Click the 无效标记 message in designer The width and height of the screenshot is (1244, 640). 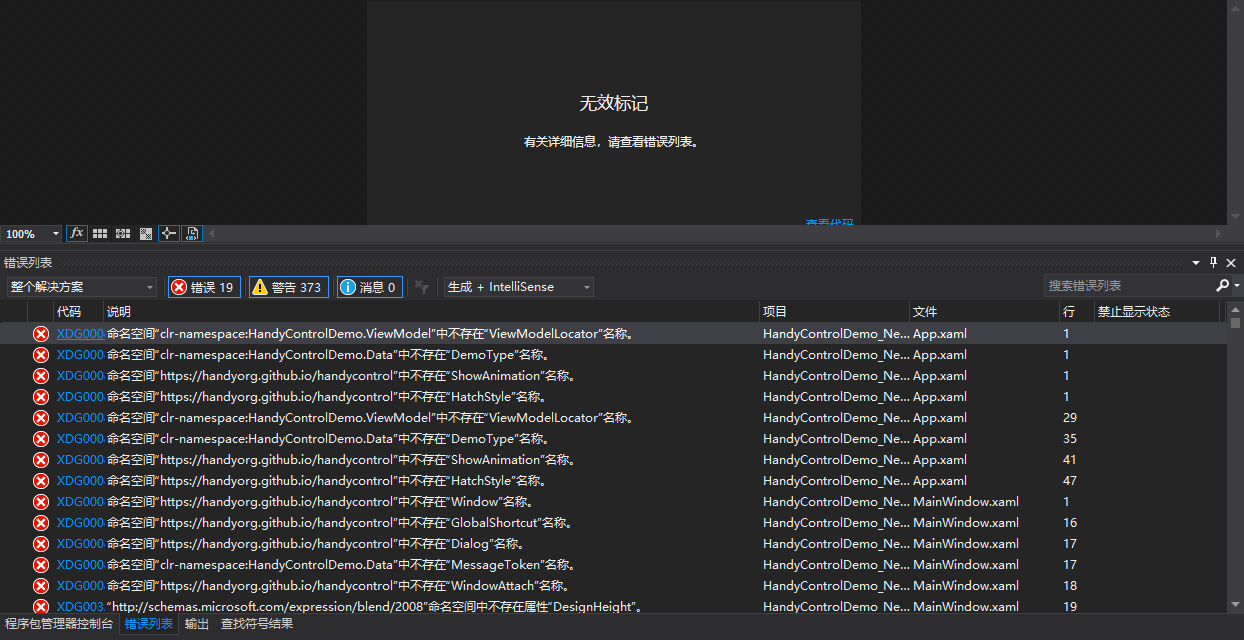tap(614, 103)
